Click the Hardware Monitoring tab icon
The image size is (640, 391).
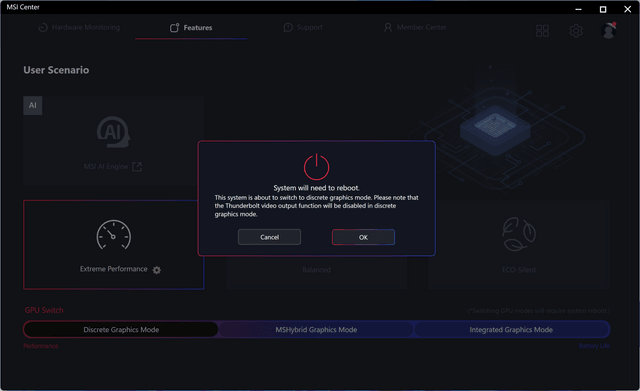point(43,28)
